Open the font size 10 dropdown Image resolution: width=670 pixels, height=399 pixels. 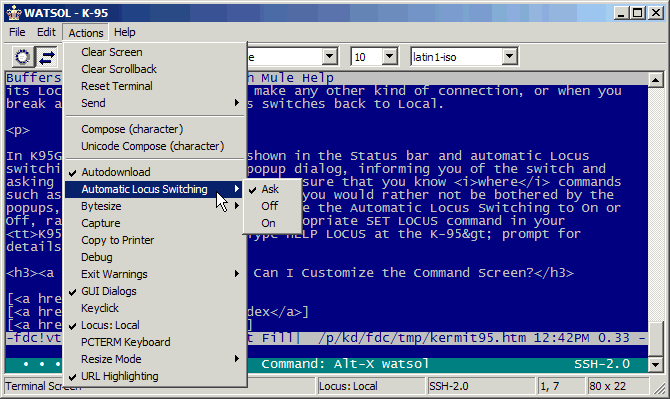click(x=389, y=56)
